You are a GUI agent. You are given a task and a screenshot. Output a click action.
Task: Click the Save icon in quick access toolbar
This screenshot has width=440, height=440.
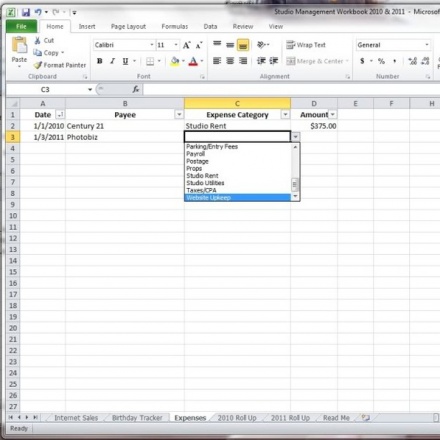point(26,12)
